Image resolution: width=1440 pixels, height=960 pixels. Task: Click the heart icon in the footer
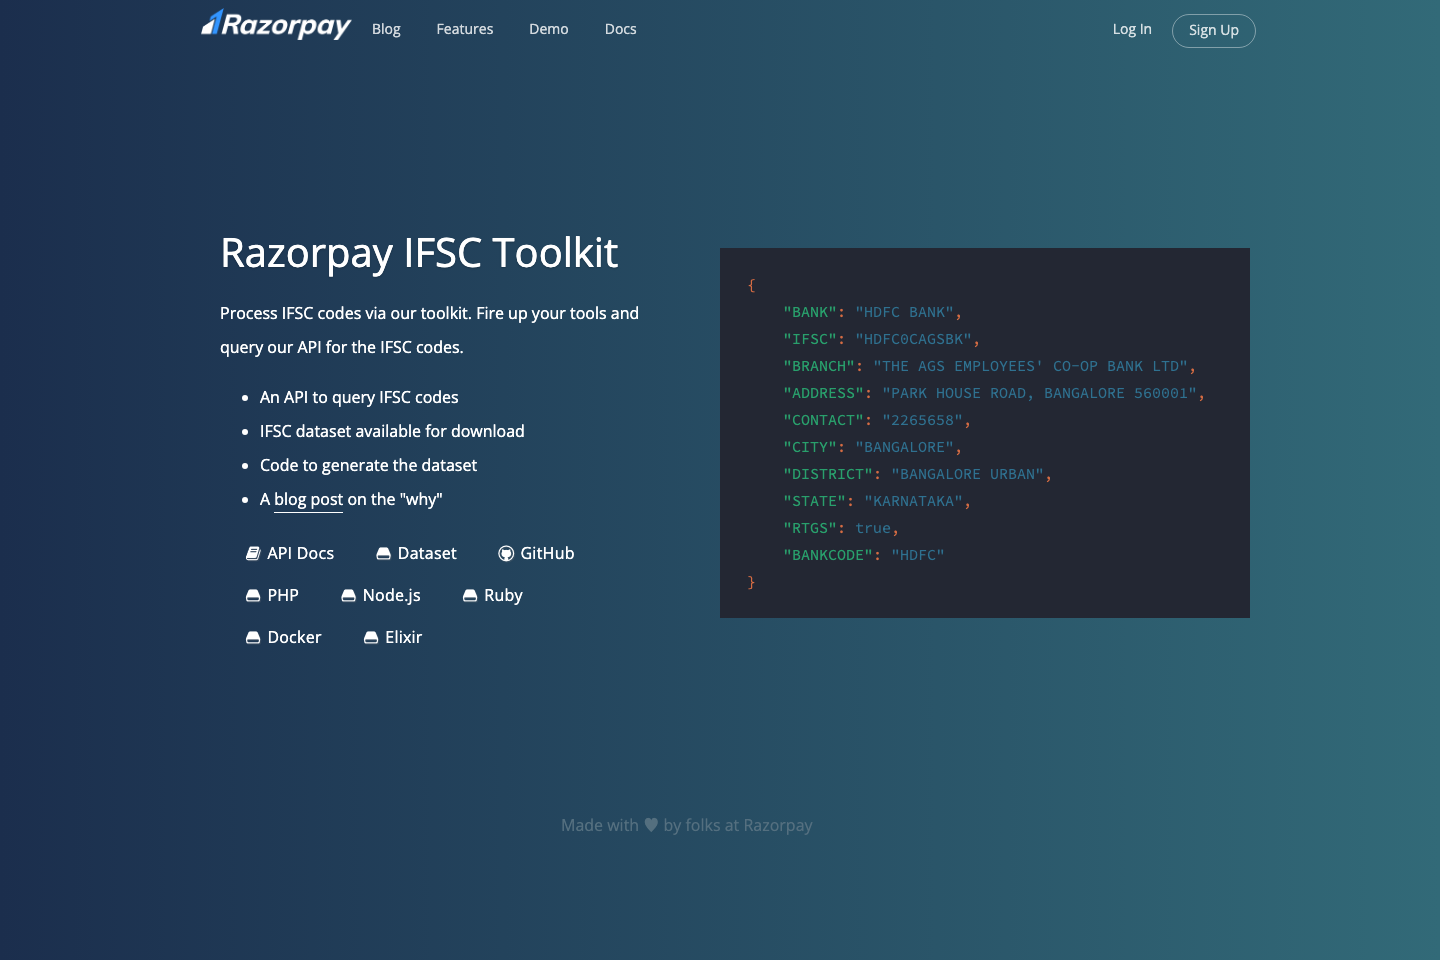click(650, 825)
